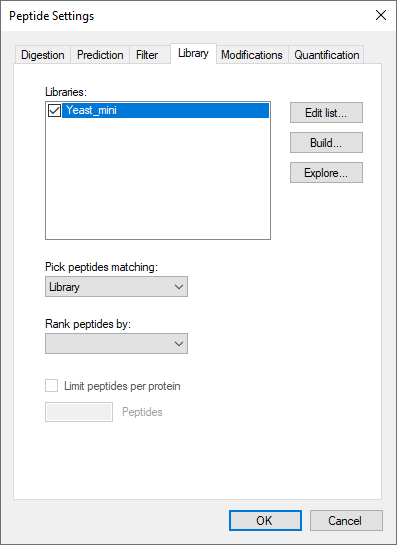Confirm settings with the OK button

(x=265, y=520)
